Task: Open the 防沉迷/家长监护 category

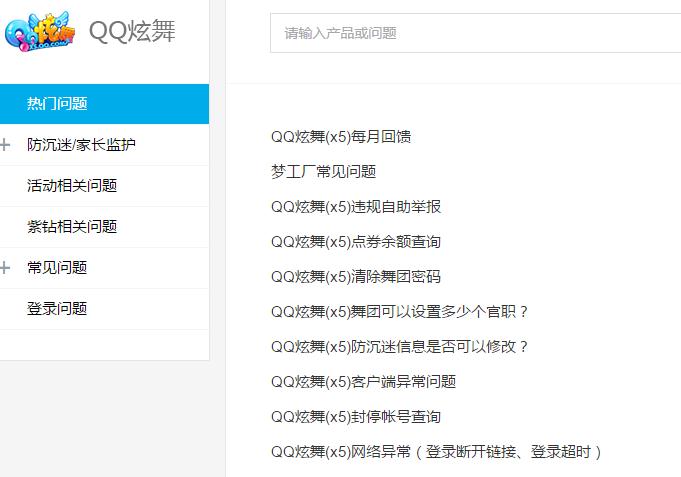Action: coord(81,145)
